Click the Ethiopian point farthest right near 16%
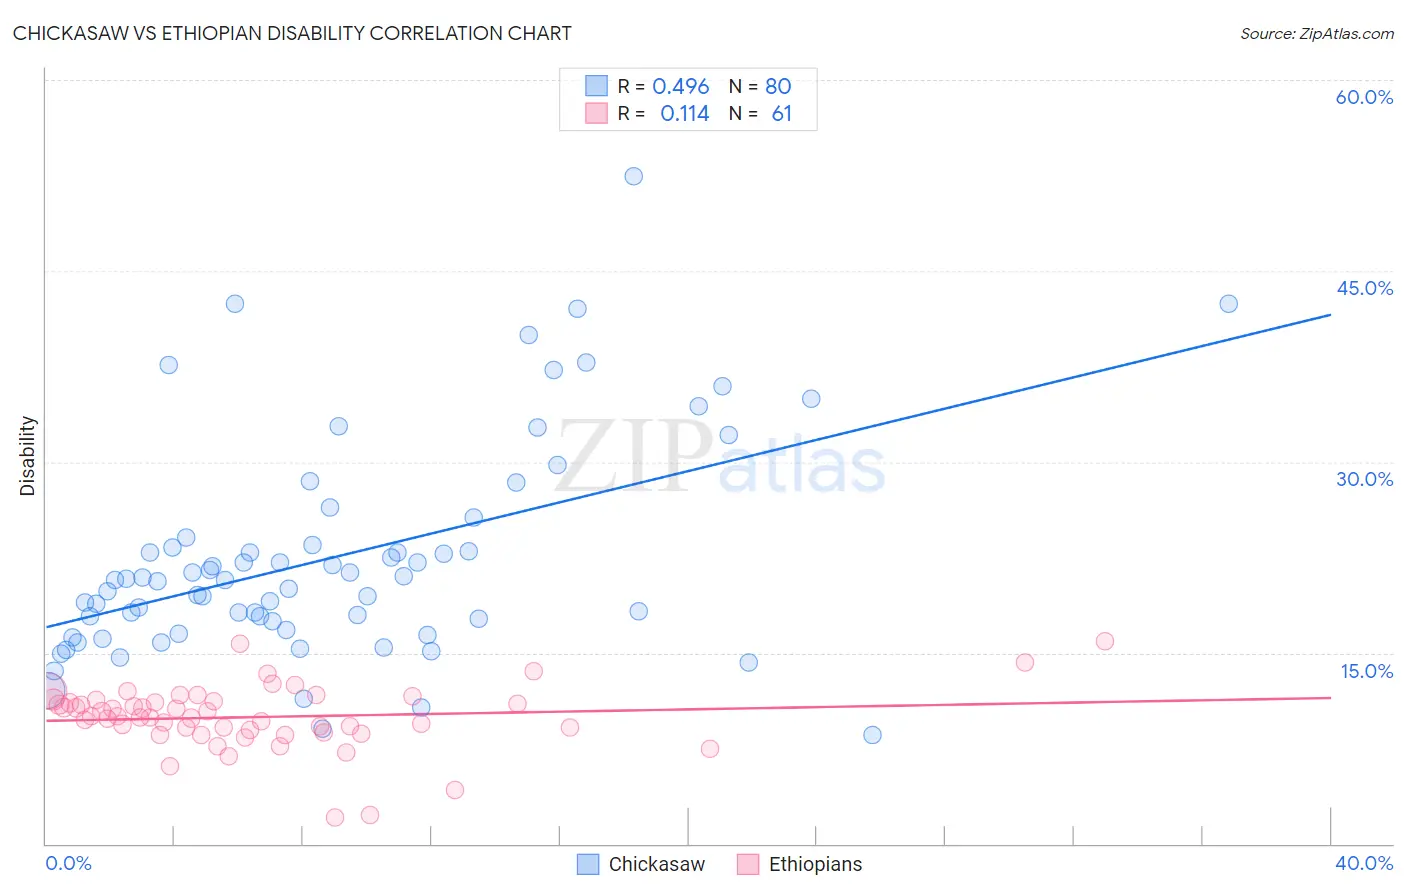Viewport: 1406px width, 892px height. 1104,641
